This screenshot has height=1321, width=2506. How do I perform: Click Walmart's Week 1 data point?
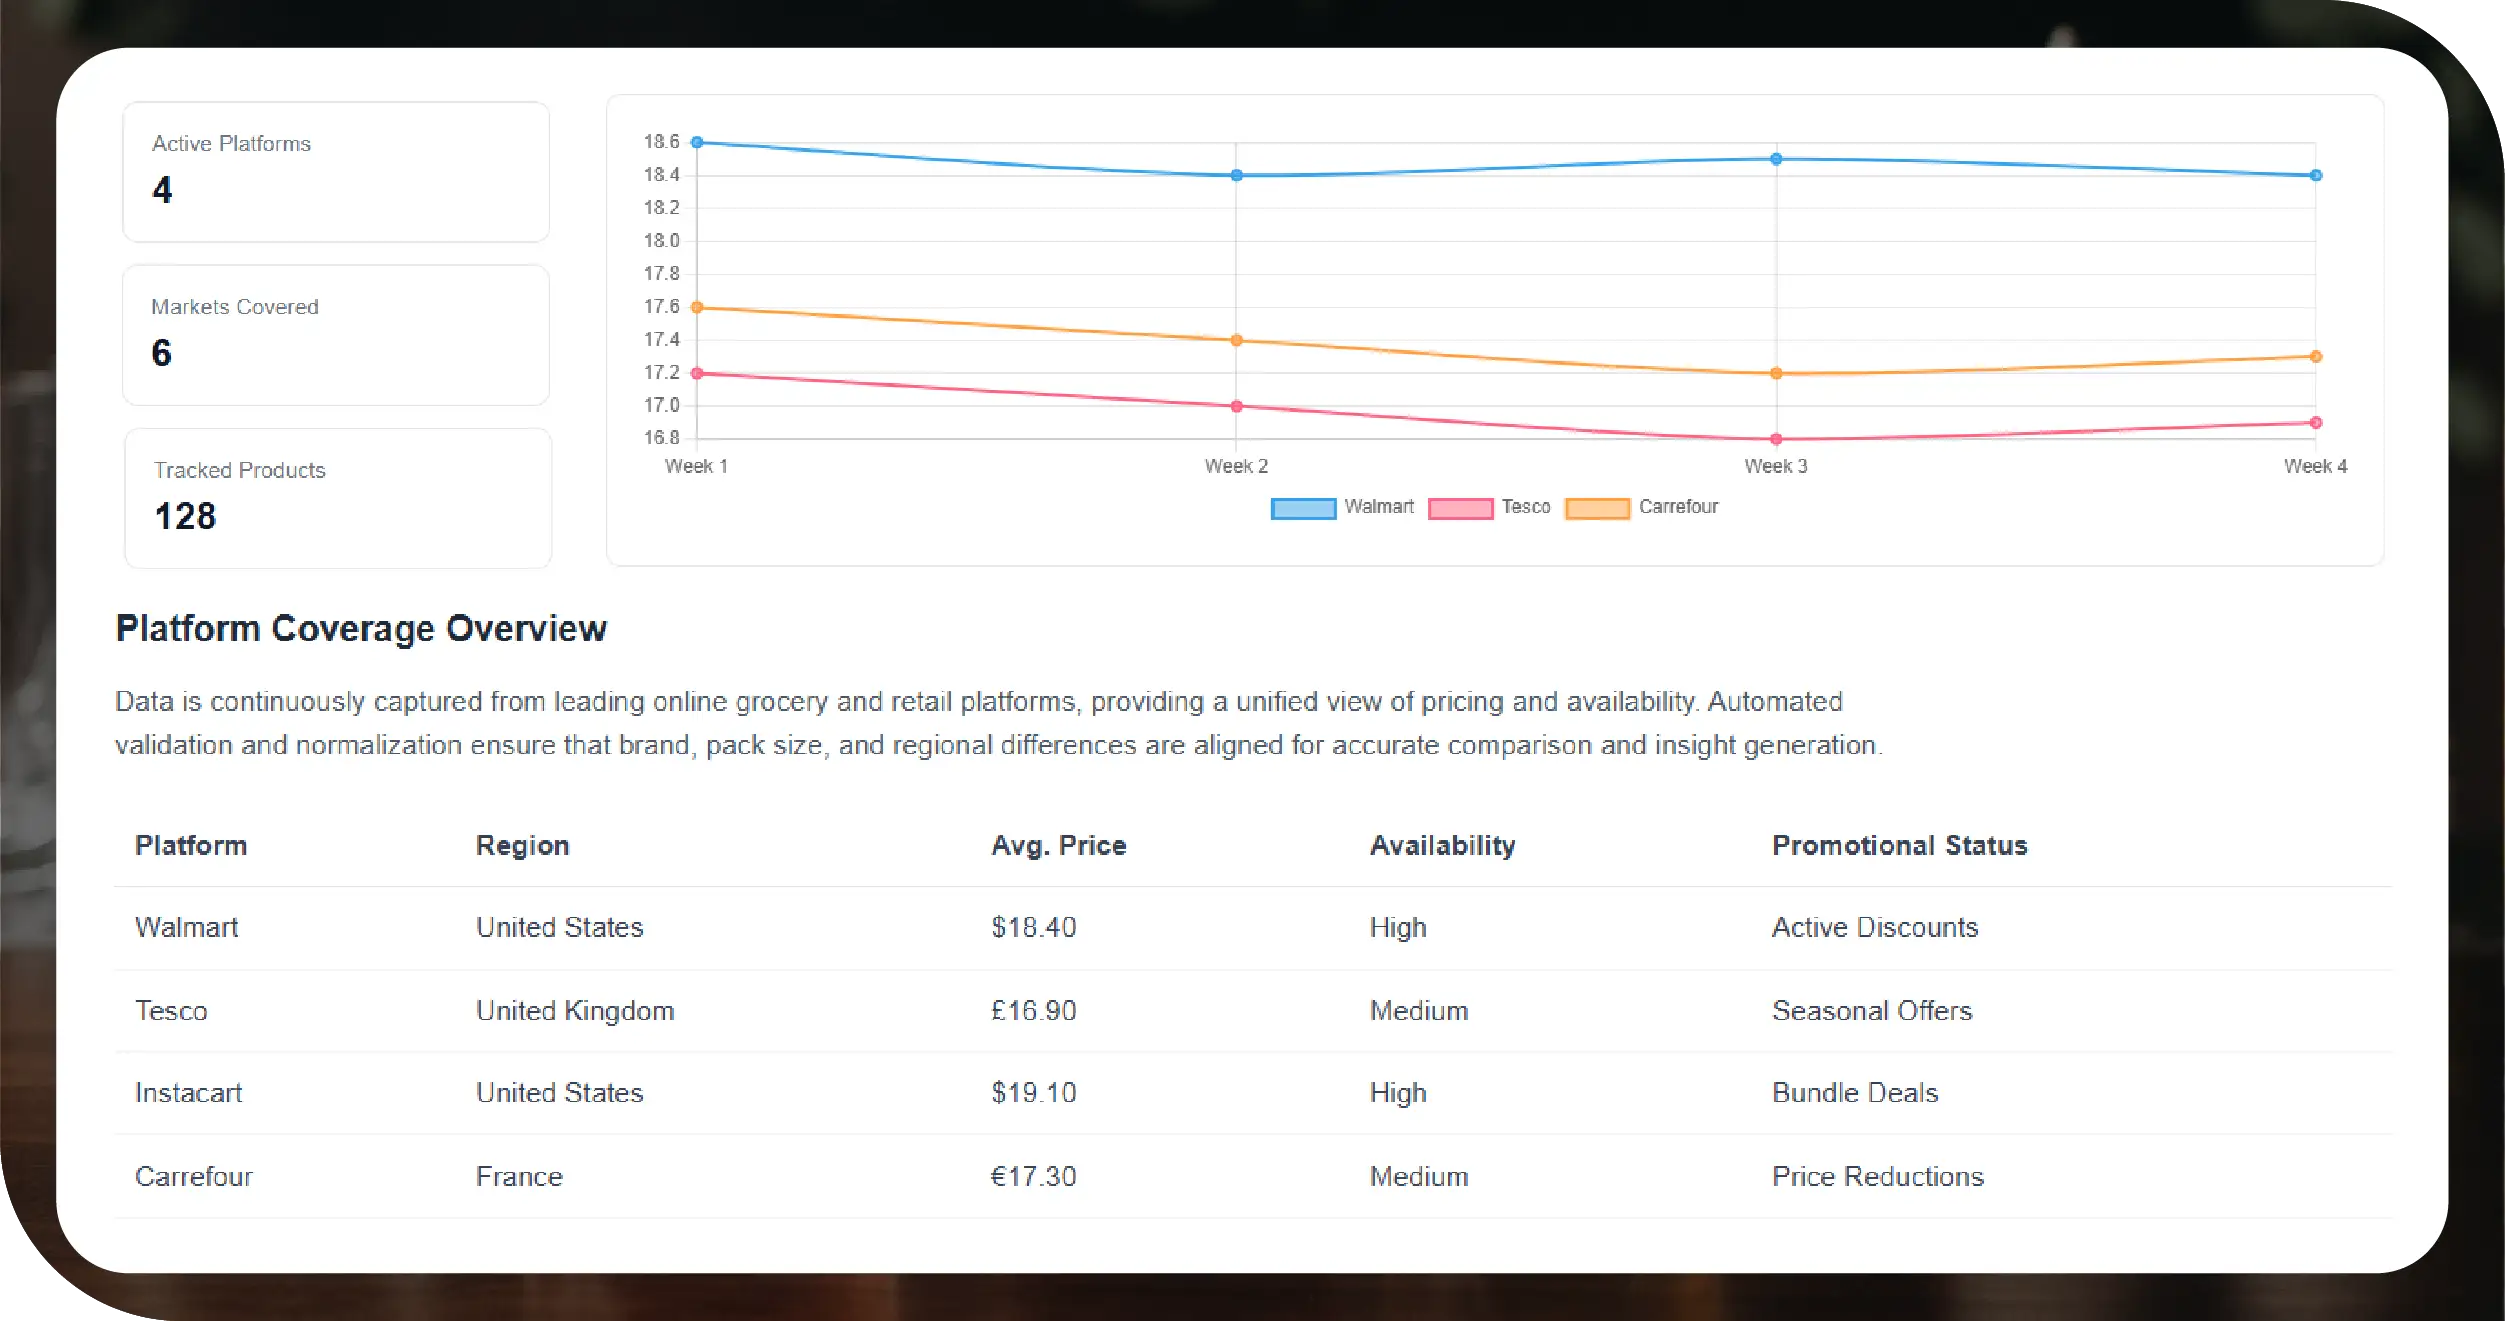[697, 142]
